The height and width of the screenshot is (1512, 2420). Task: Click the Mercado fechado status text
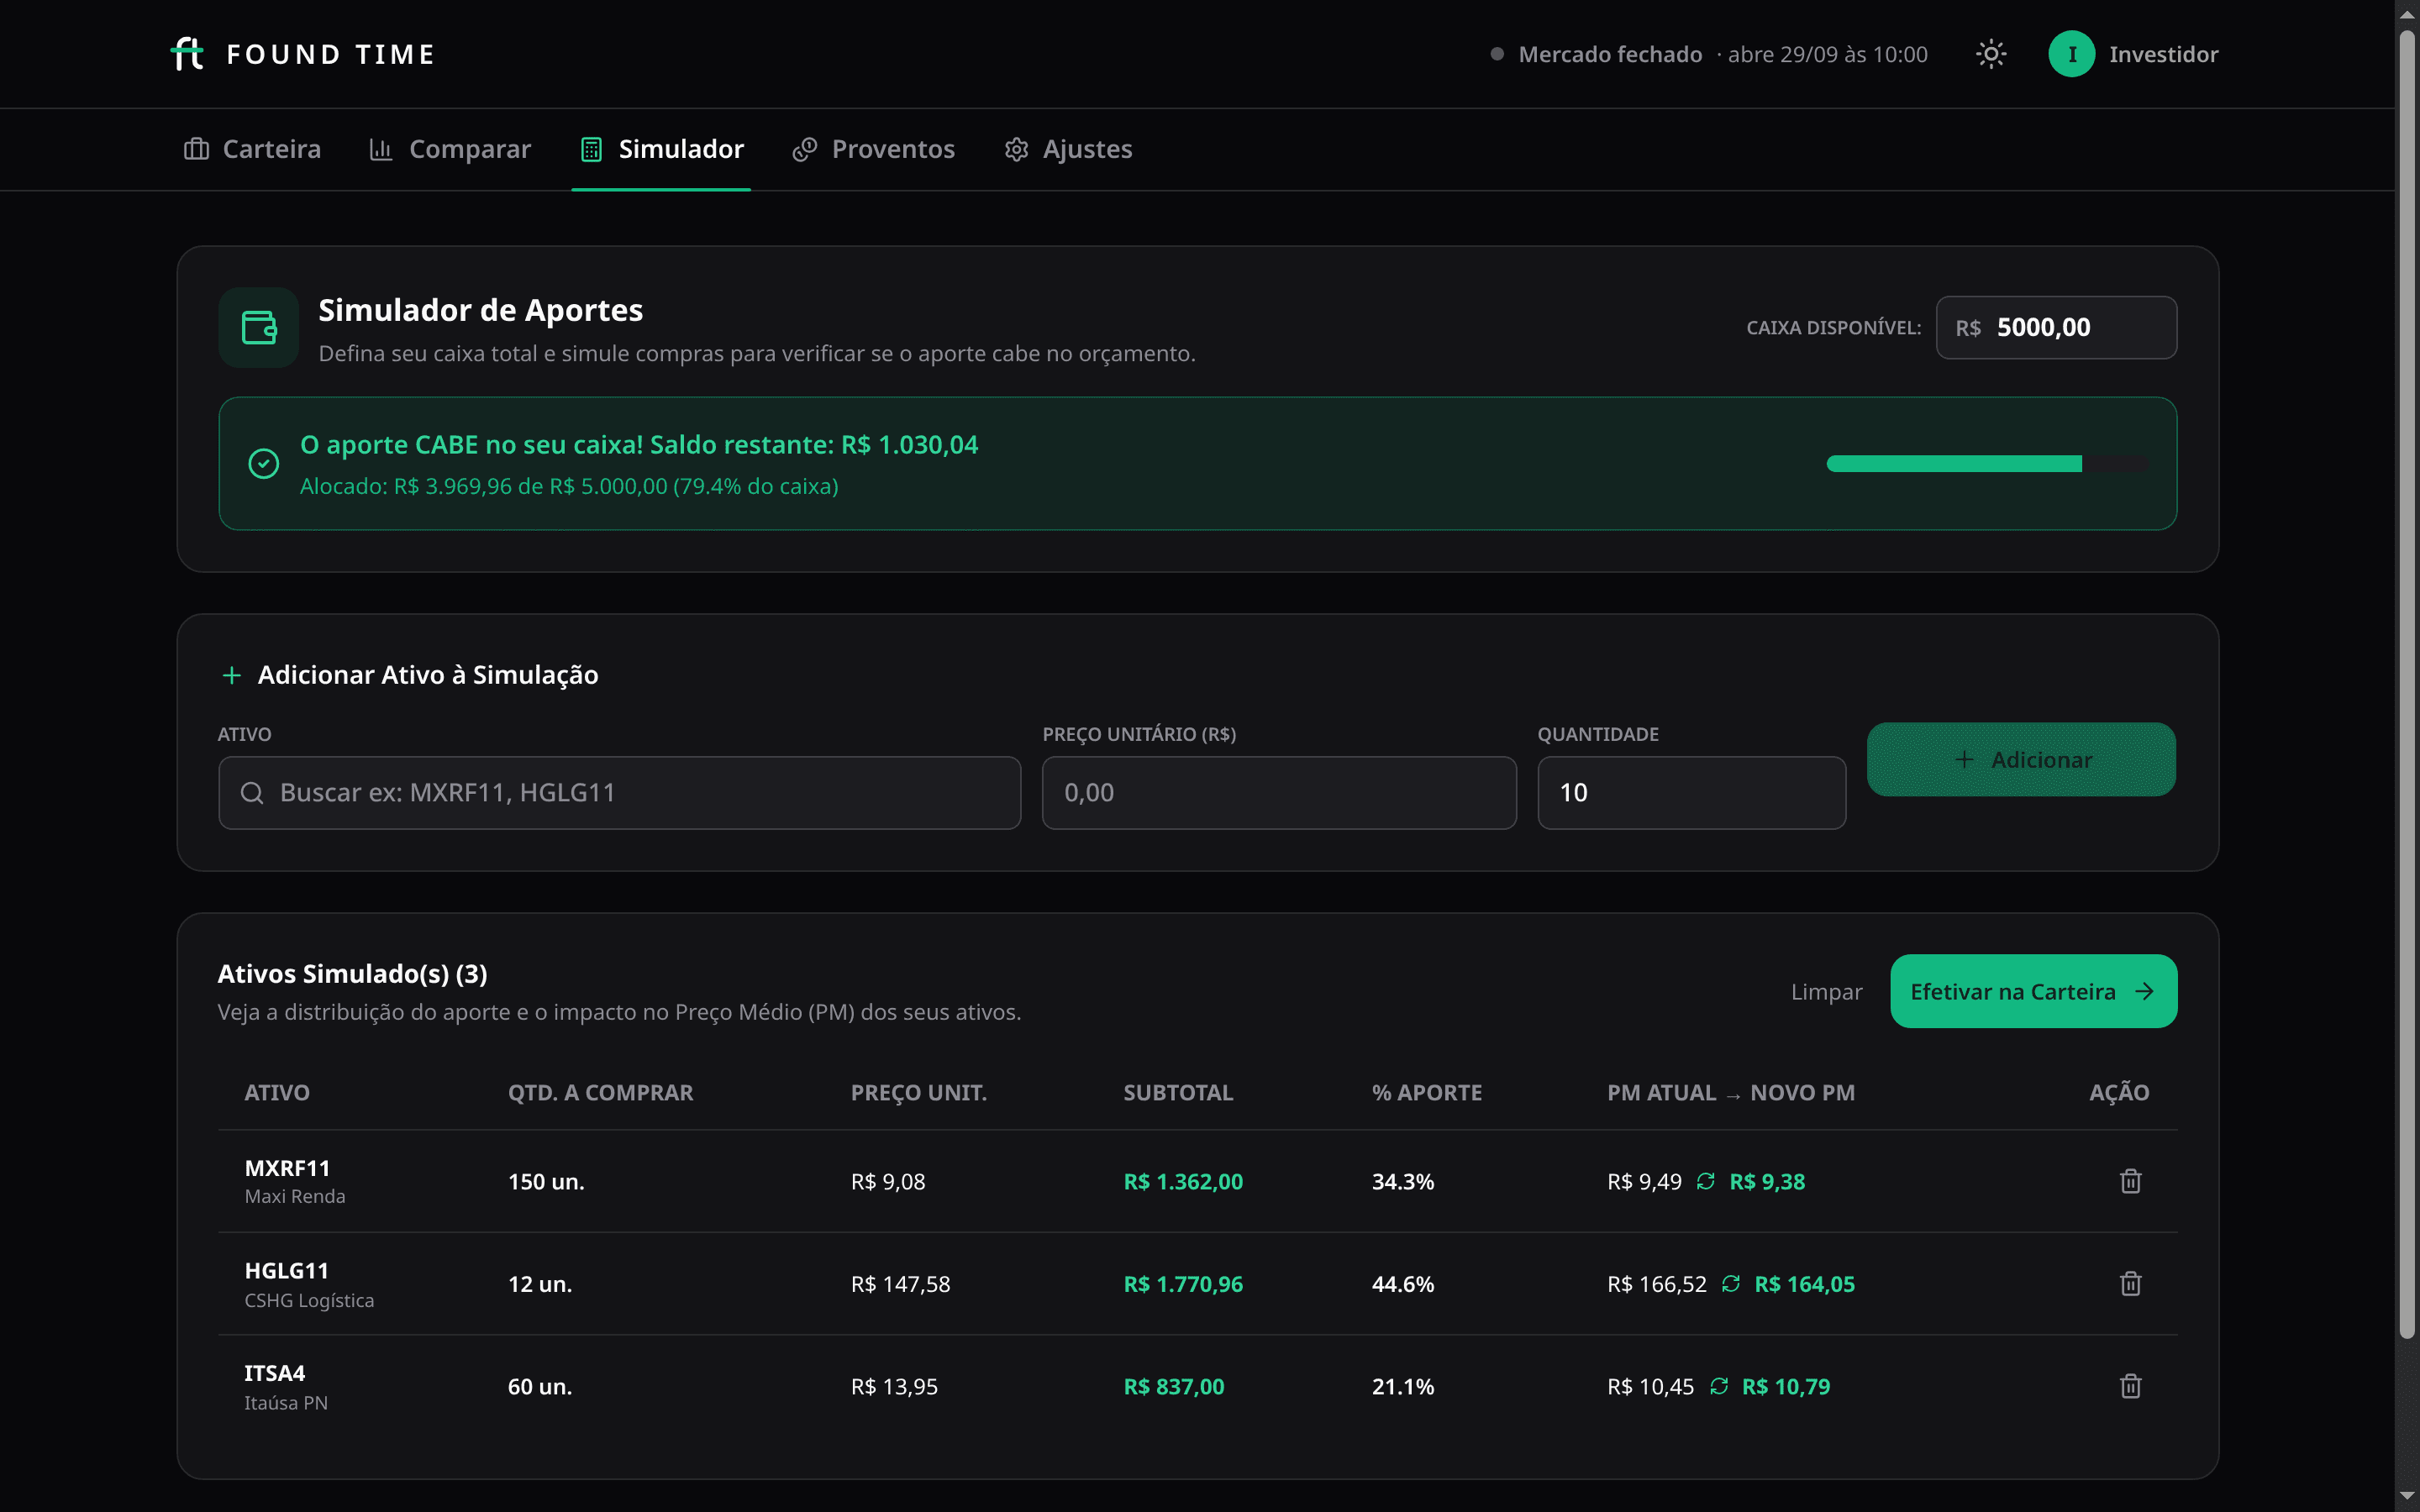pyautogui.click(x=1610, y=54)
